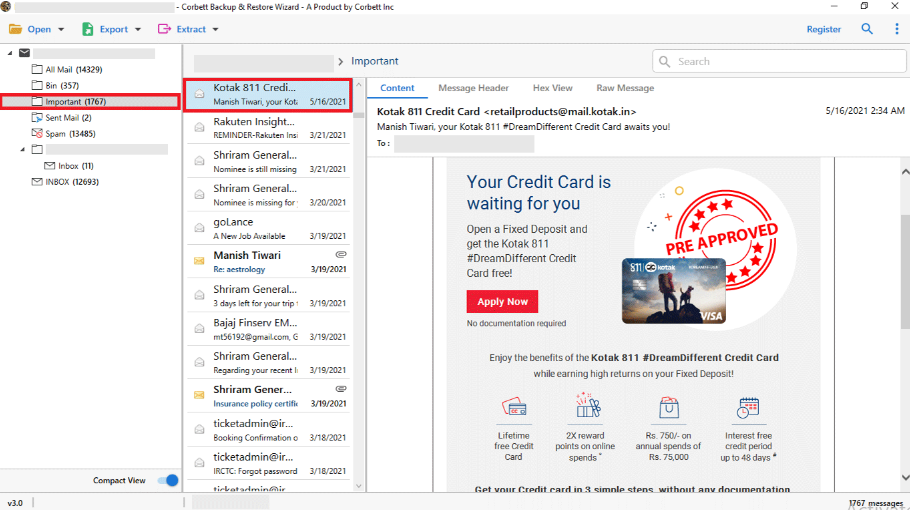Open the Kotak 811 Credit email
The width and height of the screenshot is (910, 510).
pyautogui.click(x=268, y=95)
